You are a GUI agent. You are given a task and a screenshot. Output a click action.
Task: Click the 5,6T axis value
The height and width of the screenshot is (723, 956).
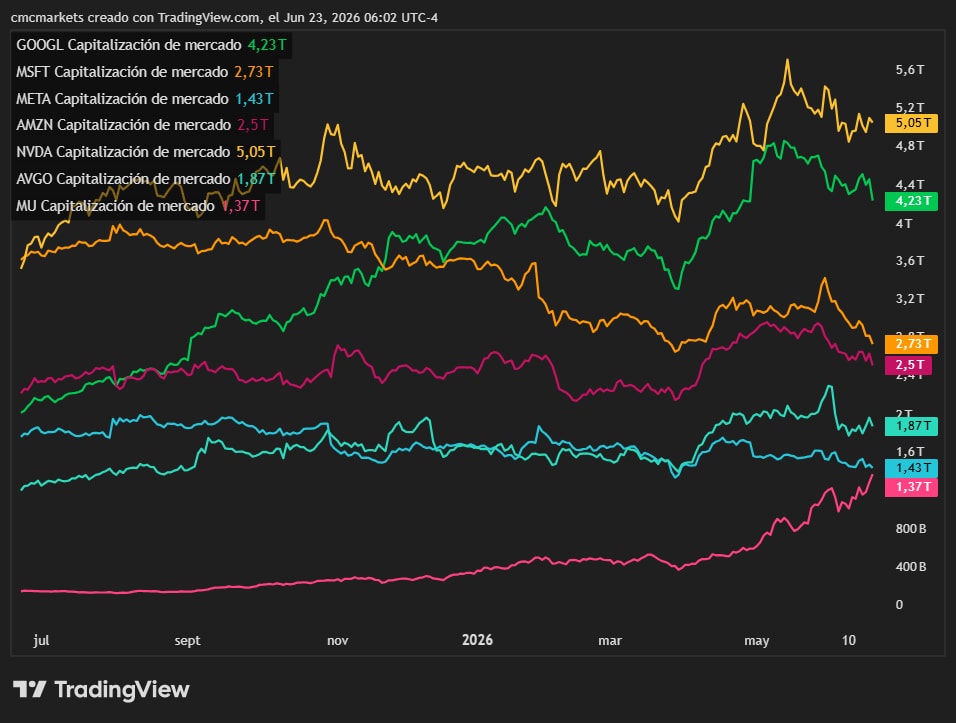[x=910, y=70]
